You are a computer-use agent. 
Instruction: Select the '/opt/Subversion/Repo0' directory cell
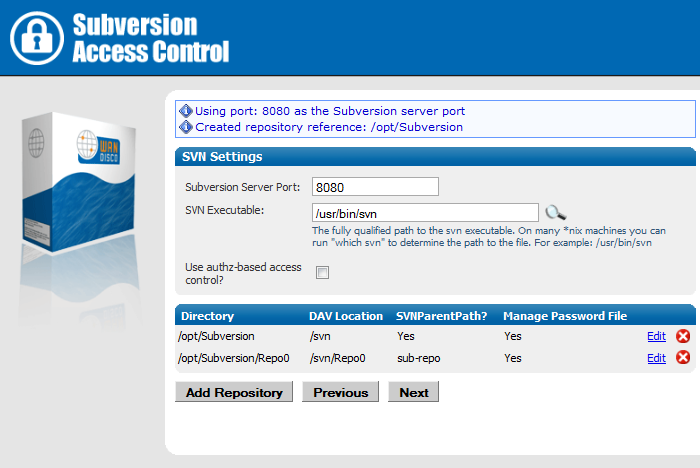pyautogui.click(x=233, y=358)
